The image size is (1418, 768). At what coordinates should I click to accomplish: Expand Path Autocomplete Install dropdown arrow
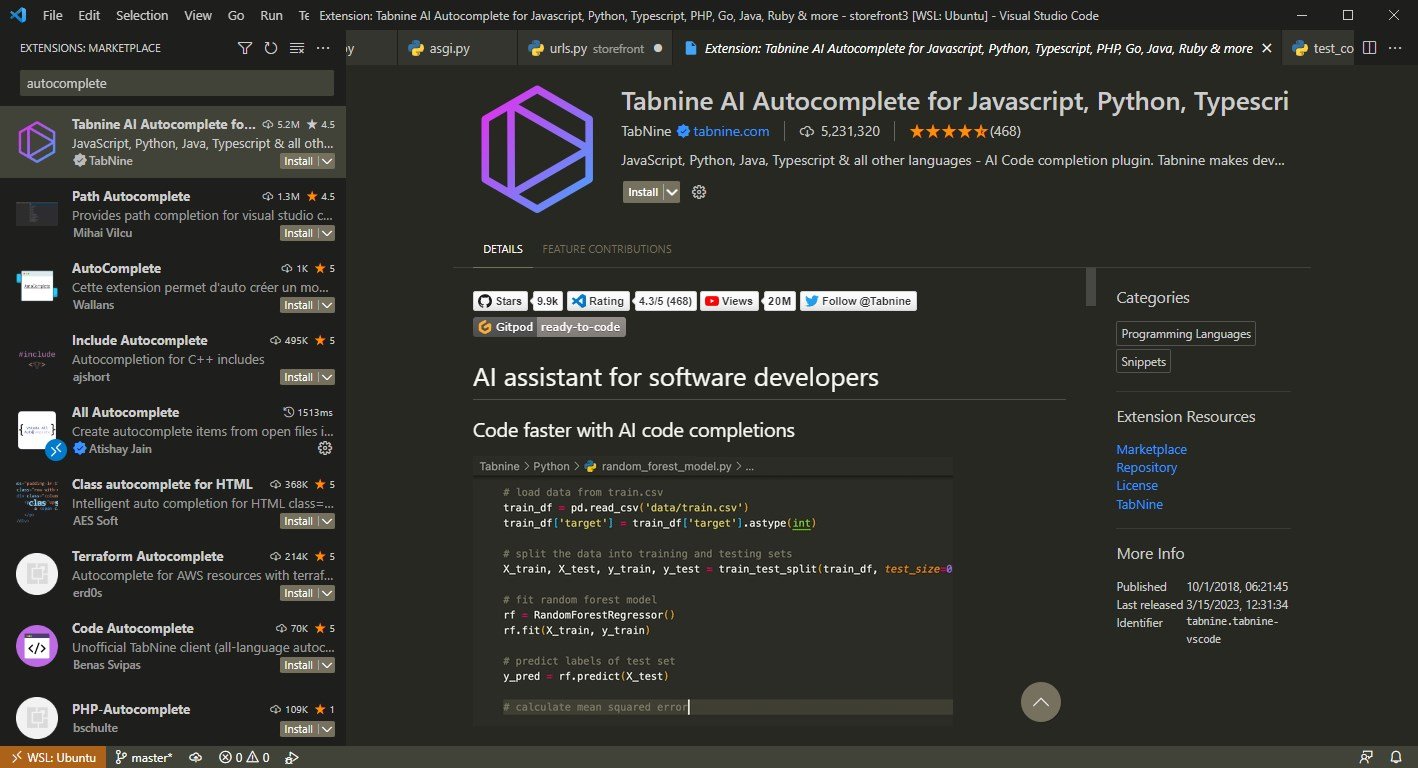point(327,233)
